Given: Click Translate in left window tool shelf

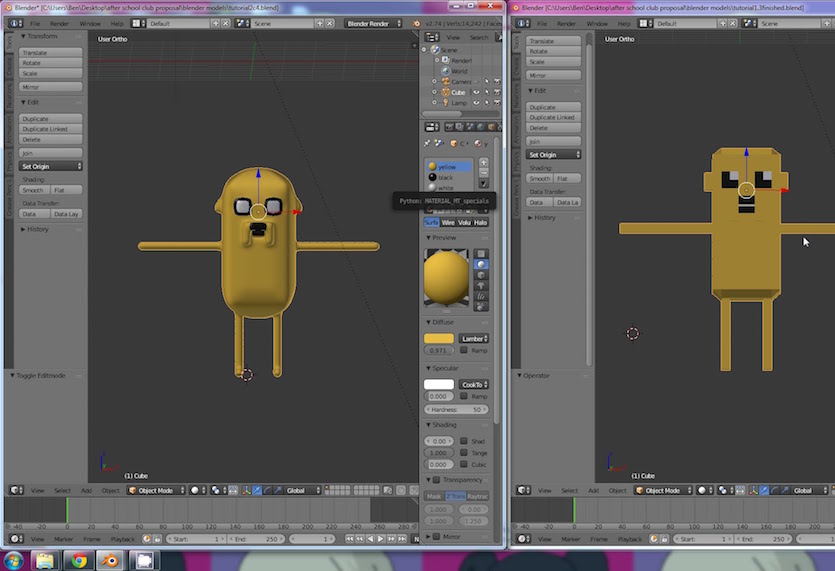Looking at the screenshot, I should (51, 52).
